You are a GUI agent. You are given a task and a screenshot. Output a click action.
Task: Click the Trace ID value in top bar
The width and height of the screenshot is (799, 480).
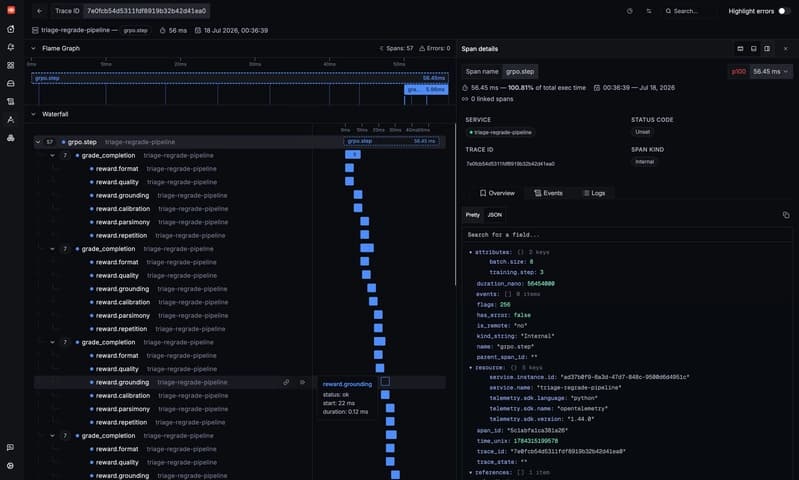click(x=146, y=11)
